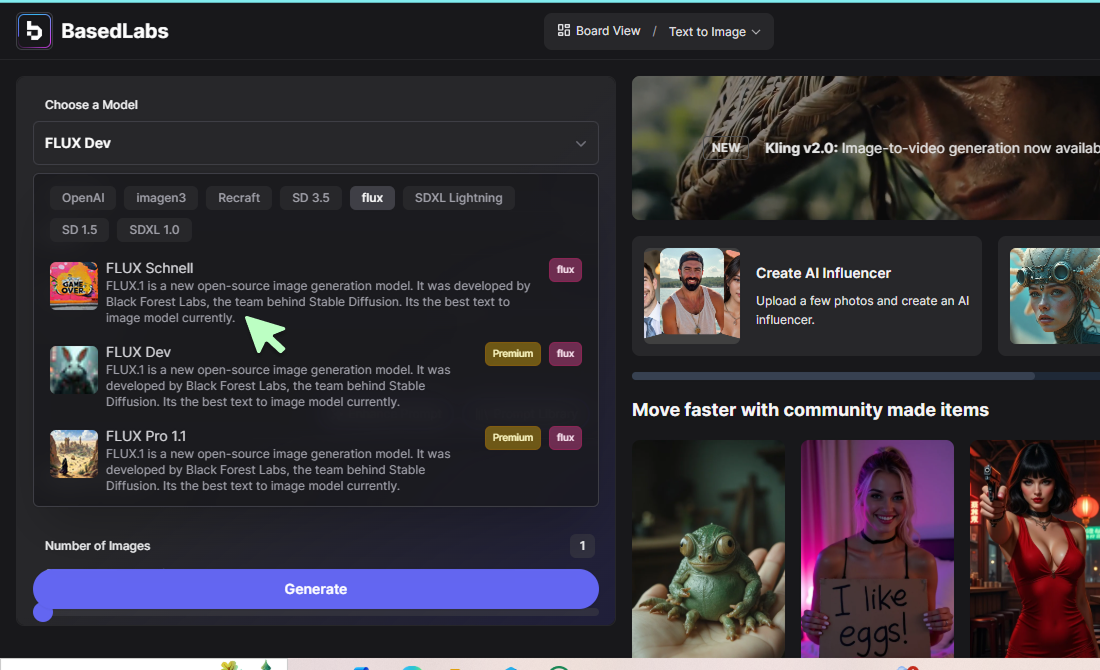Filter models by OpenAI

(83, 198)
